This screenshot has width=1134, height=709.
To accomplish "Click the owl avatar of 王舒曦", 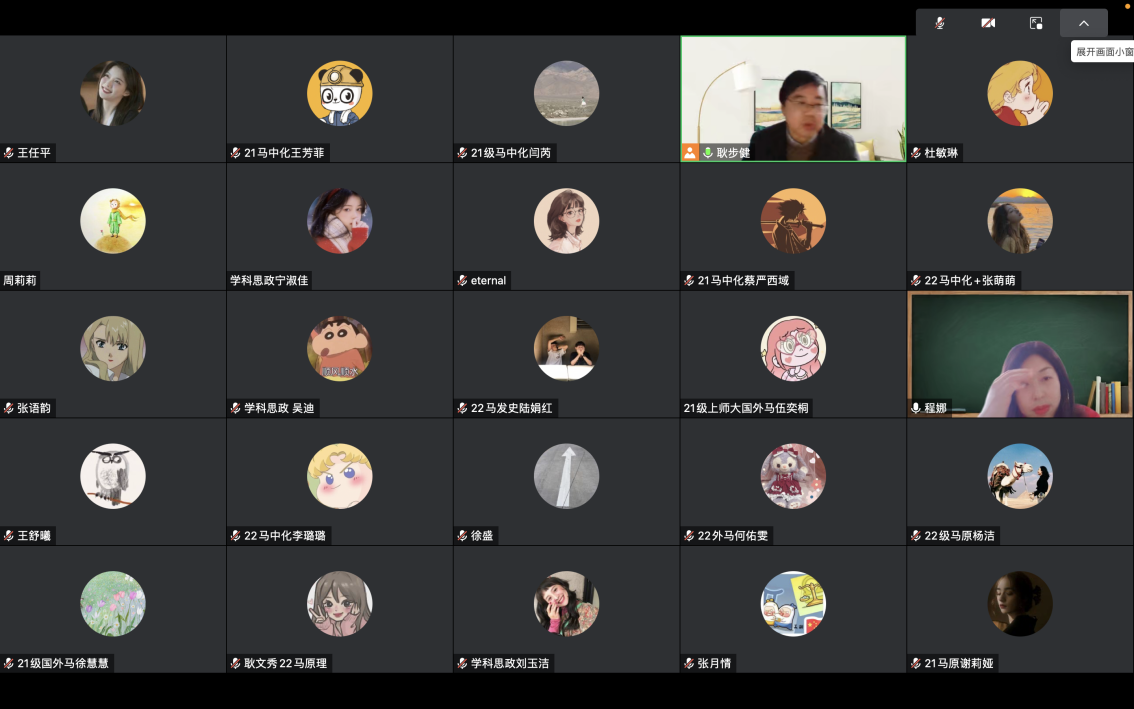I will (x=113, y=476).
